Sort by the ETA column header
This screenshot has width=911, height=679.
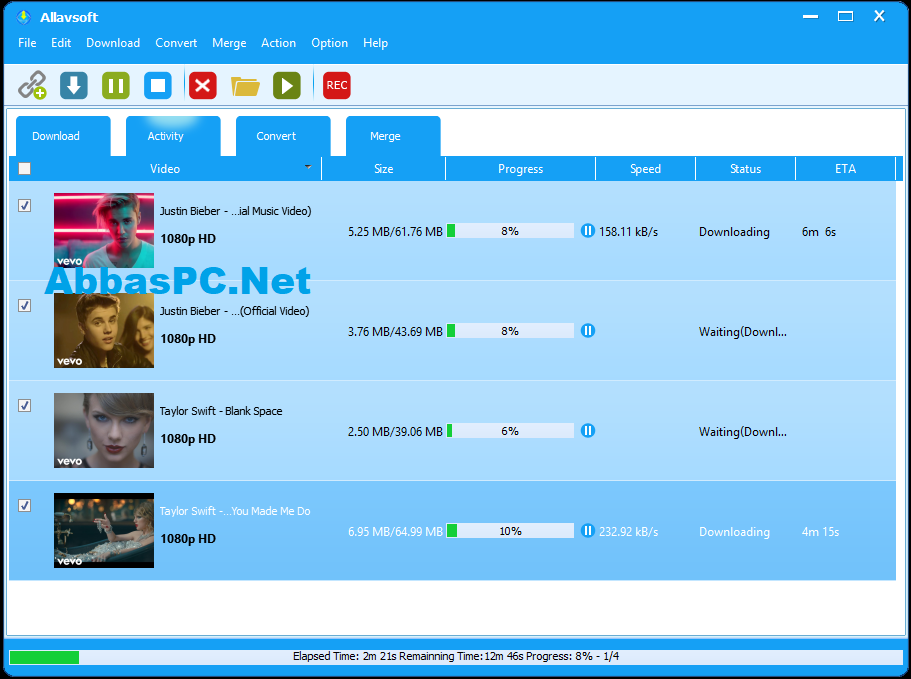pos(845,169)
